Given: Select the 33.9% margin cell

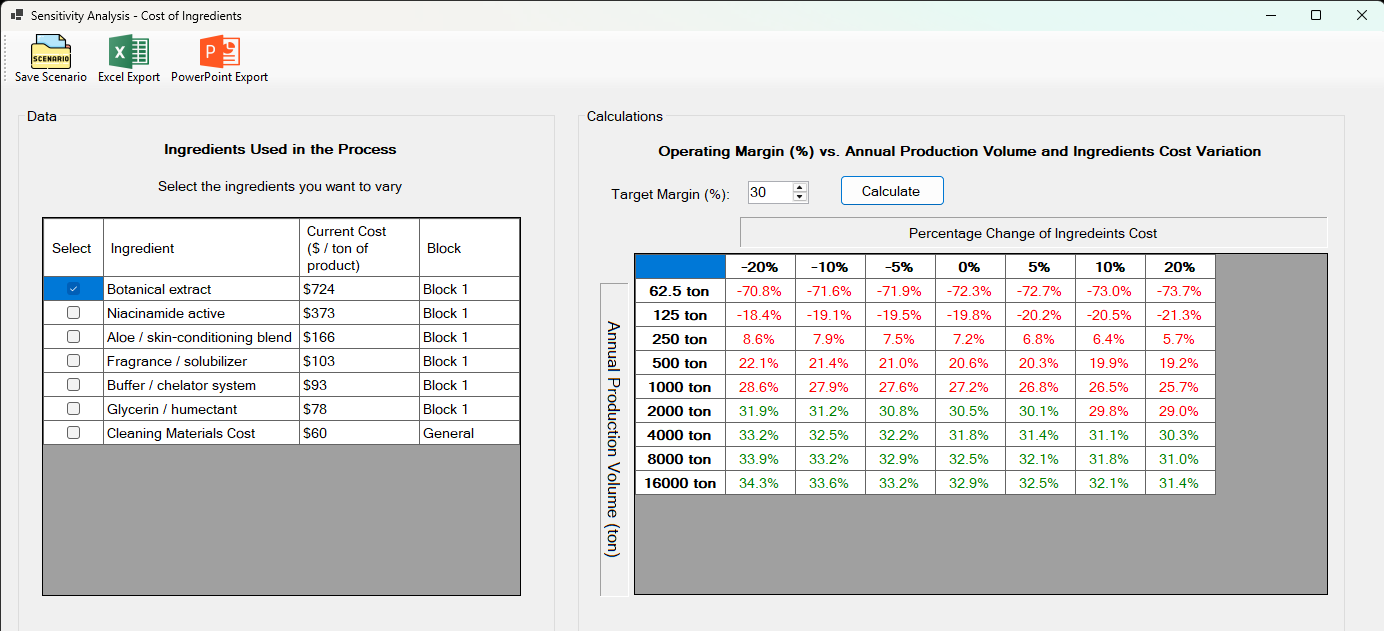Looking at the screenshot, I should (x=760, y=459).
